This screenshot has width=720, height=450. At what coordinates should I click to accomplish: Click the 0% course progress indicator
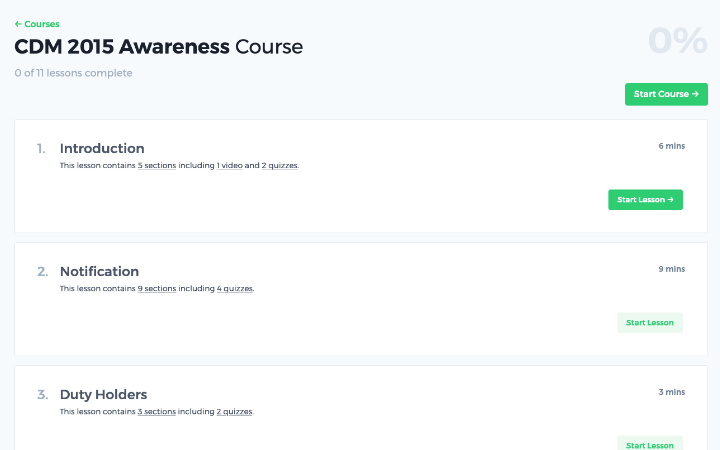[678, 40]
